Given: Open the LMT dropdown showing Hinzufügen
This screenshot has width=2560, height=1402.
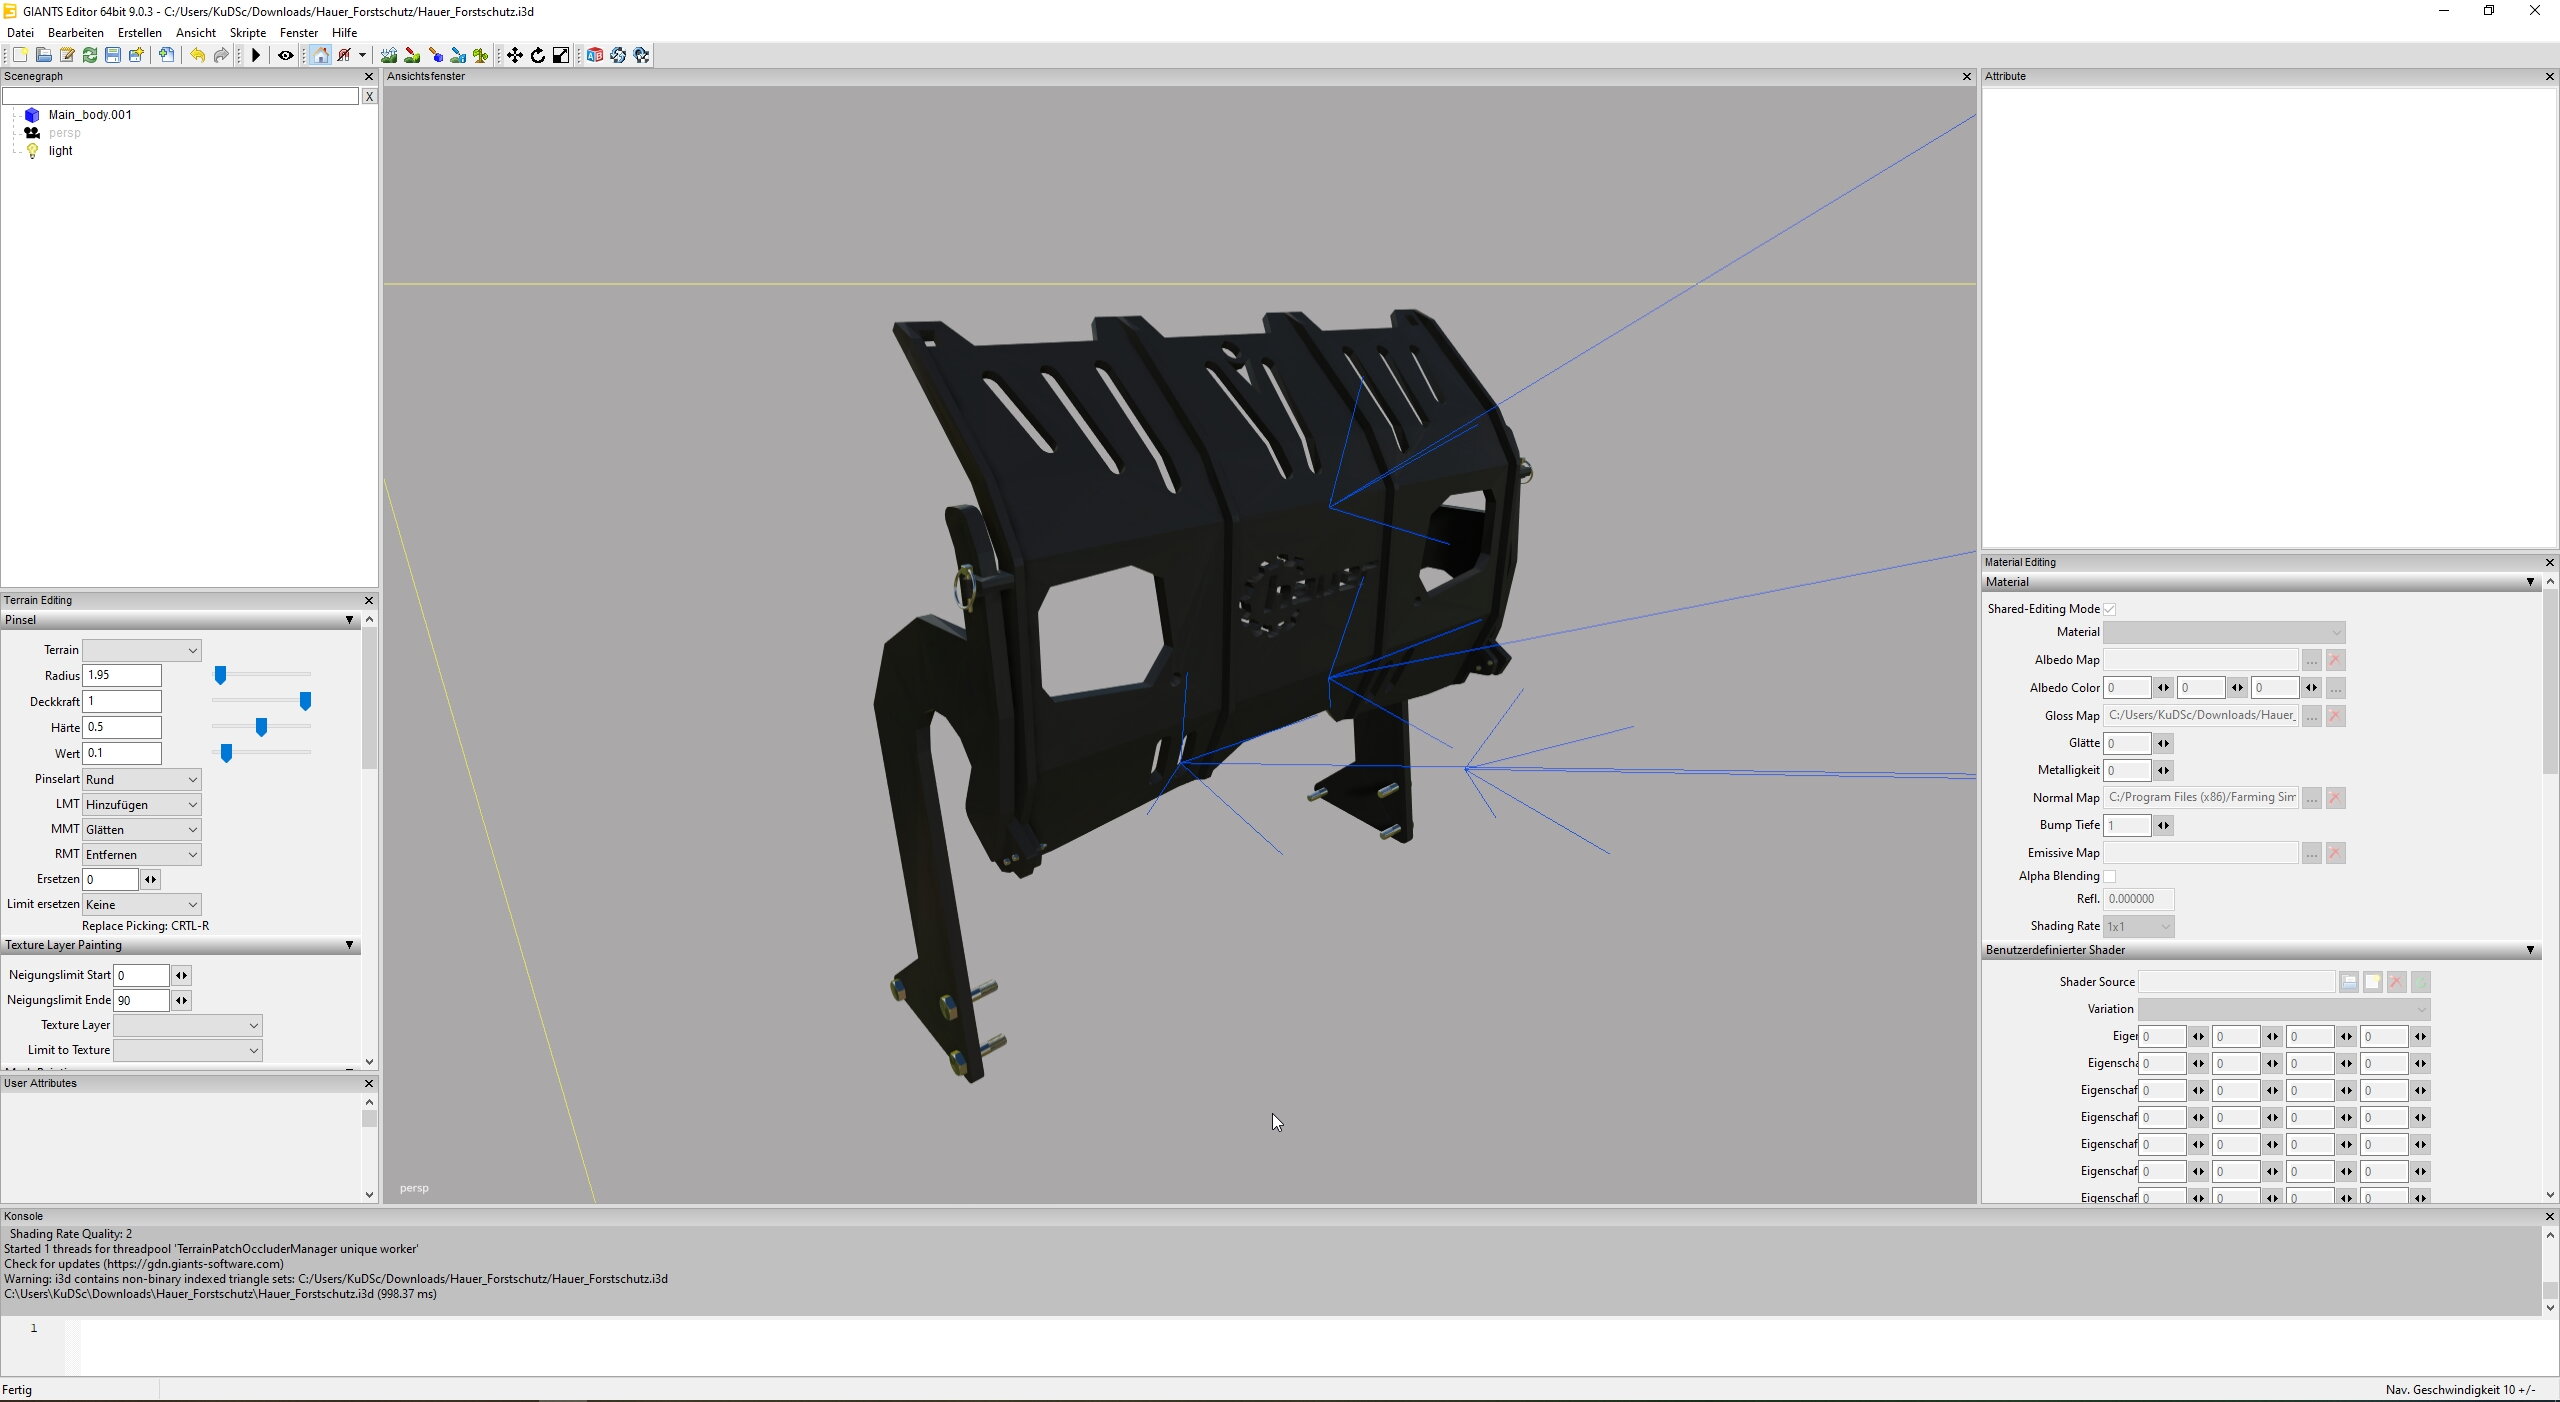Looking at the screenshot, I should pos(141,804).
